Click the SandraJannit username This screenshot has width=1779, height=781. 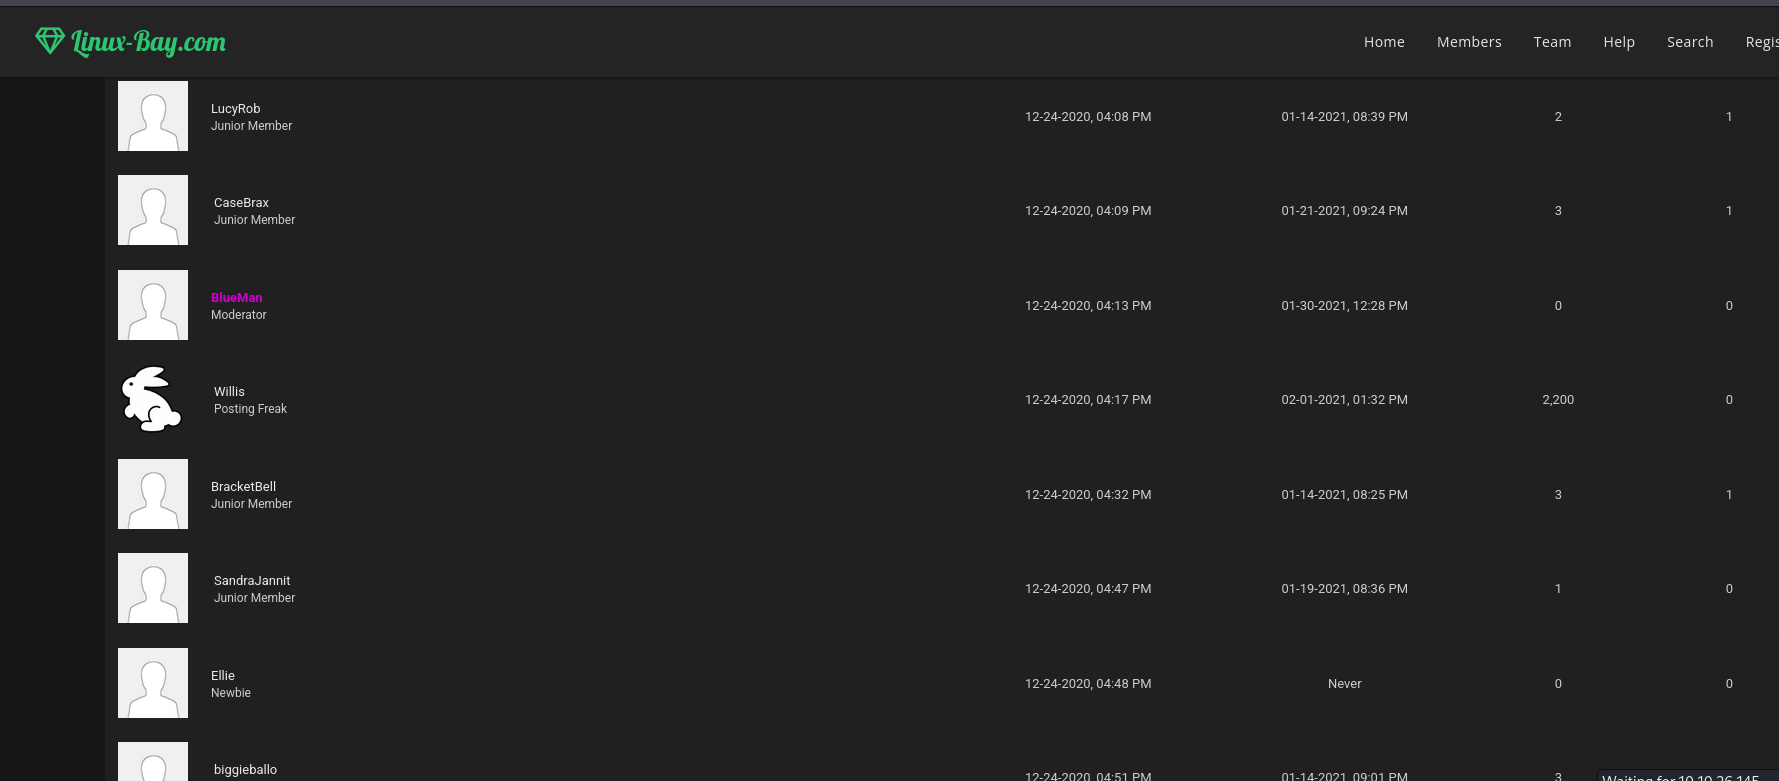pyautogui.click(x=252, y=580)
